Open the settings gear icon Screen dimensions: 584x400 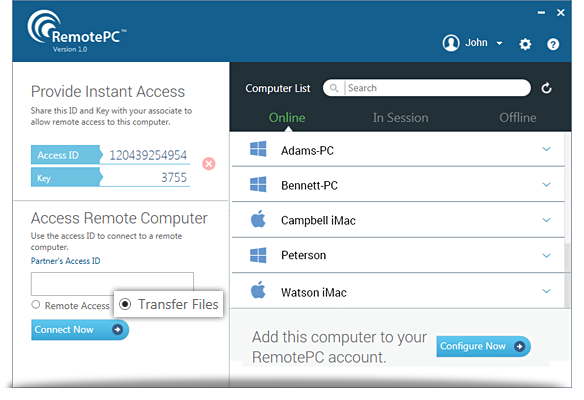click(525, 44)
